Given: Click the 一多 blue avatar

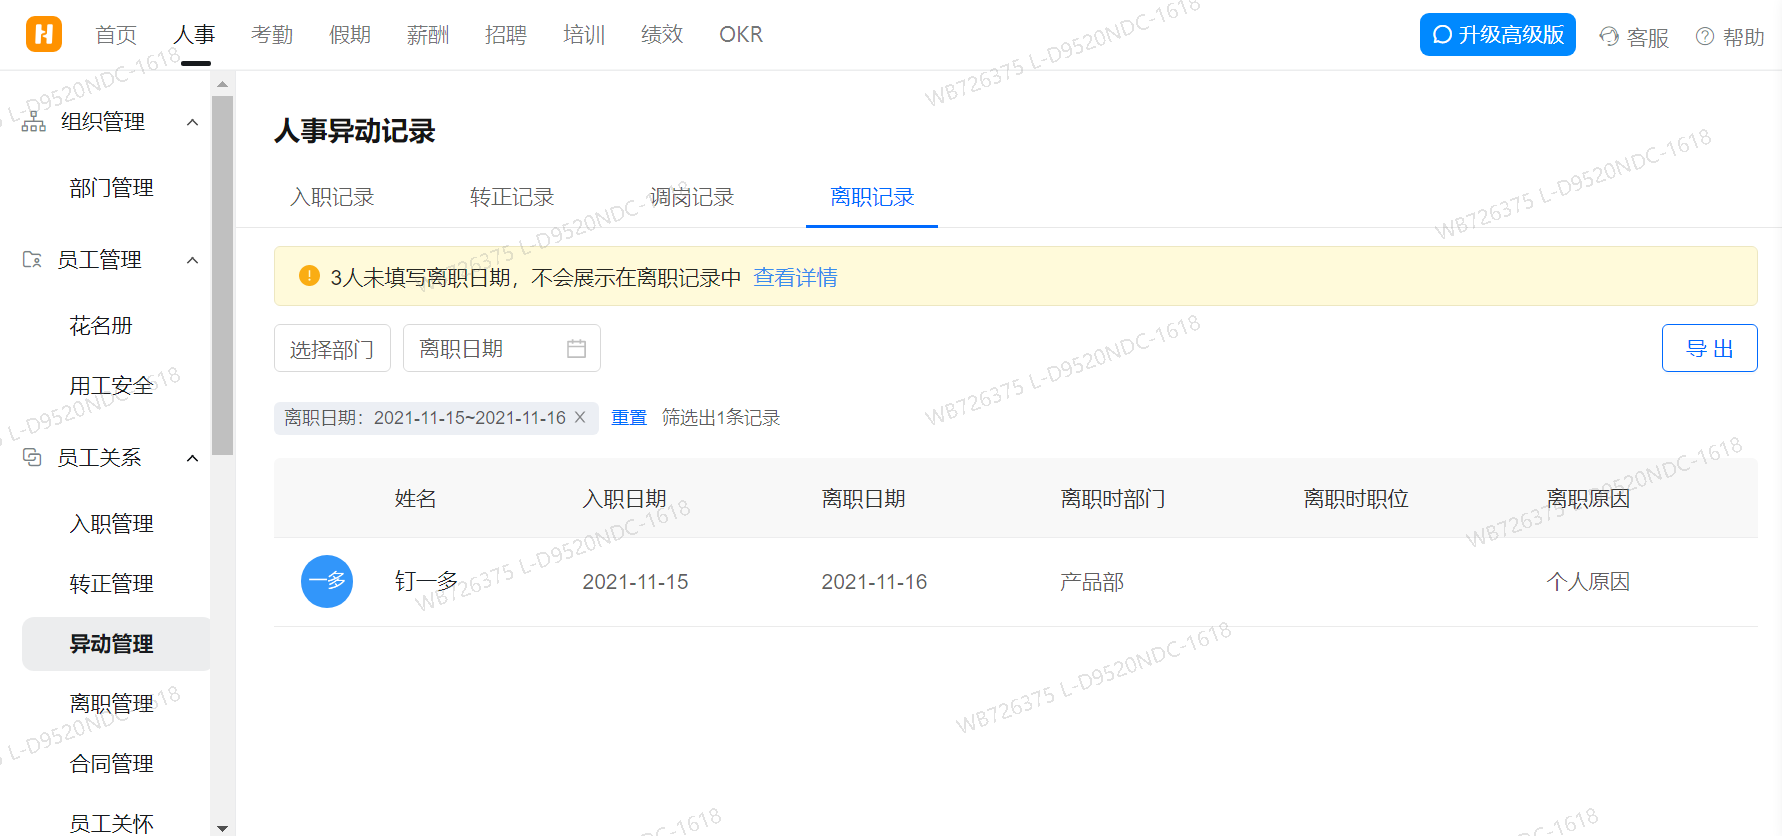Looking at the screenshot, I should pyautogui.click(x=327, y=582).
